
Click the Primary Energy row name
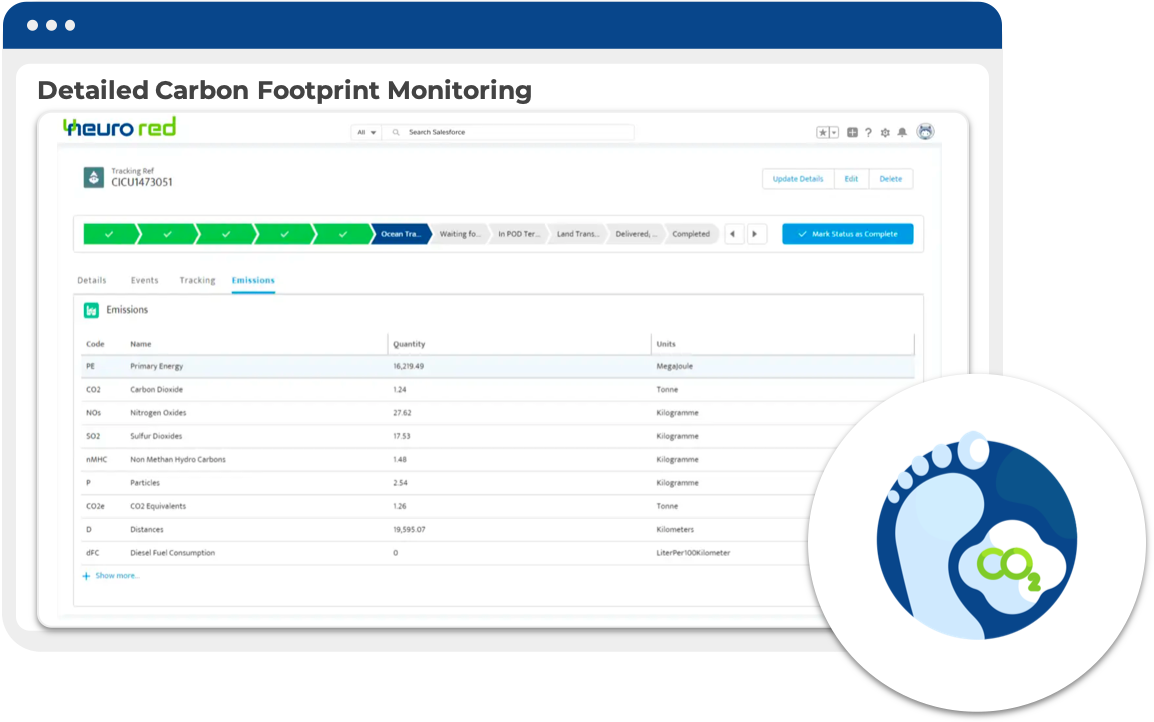[x=157, y=367]
